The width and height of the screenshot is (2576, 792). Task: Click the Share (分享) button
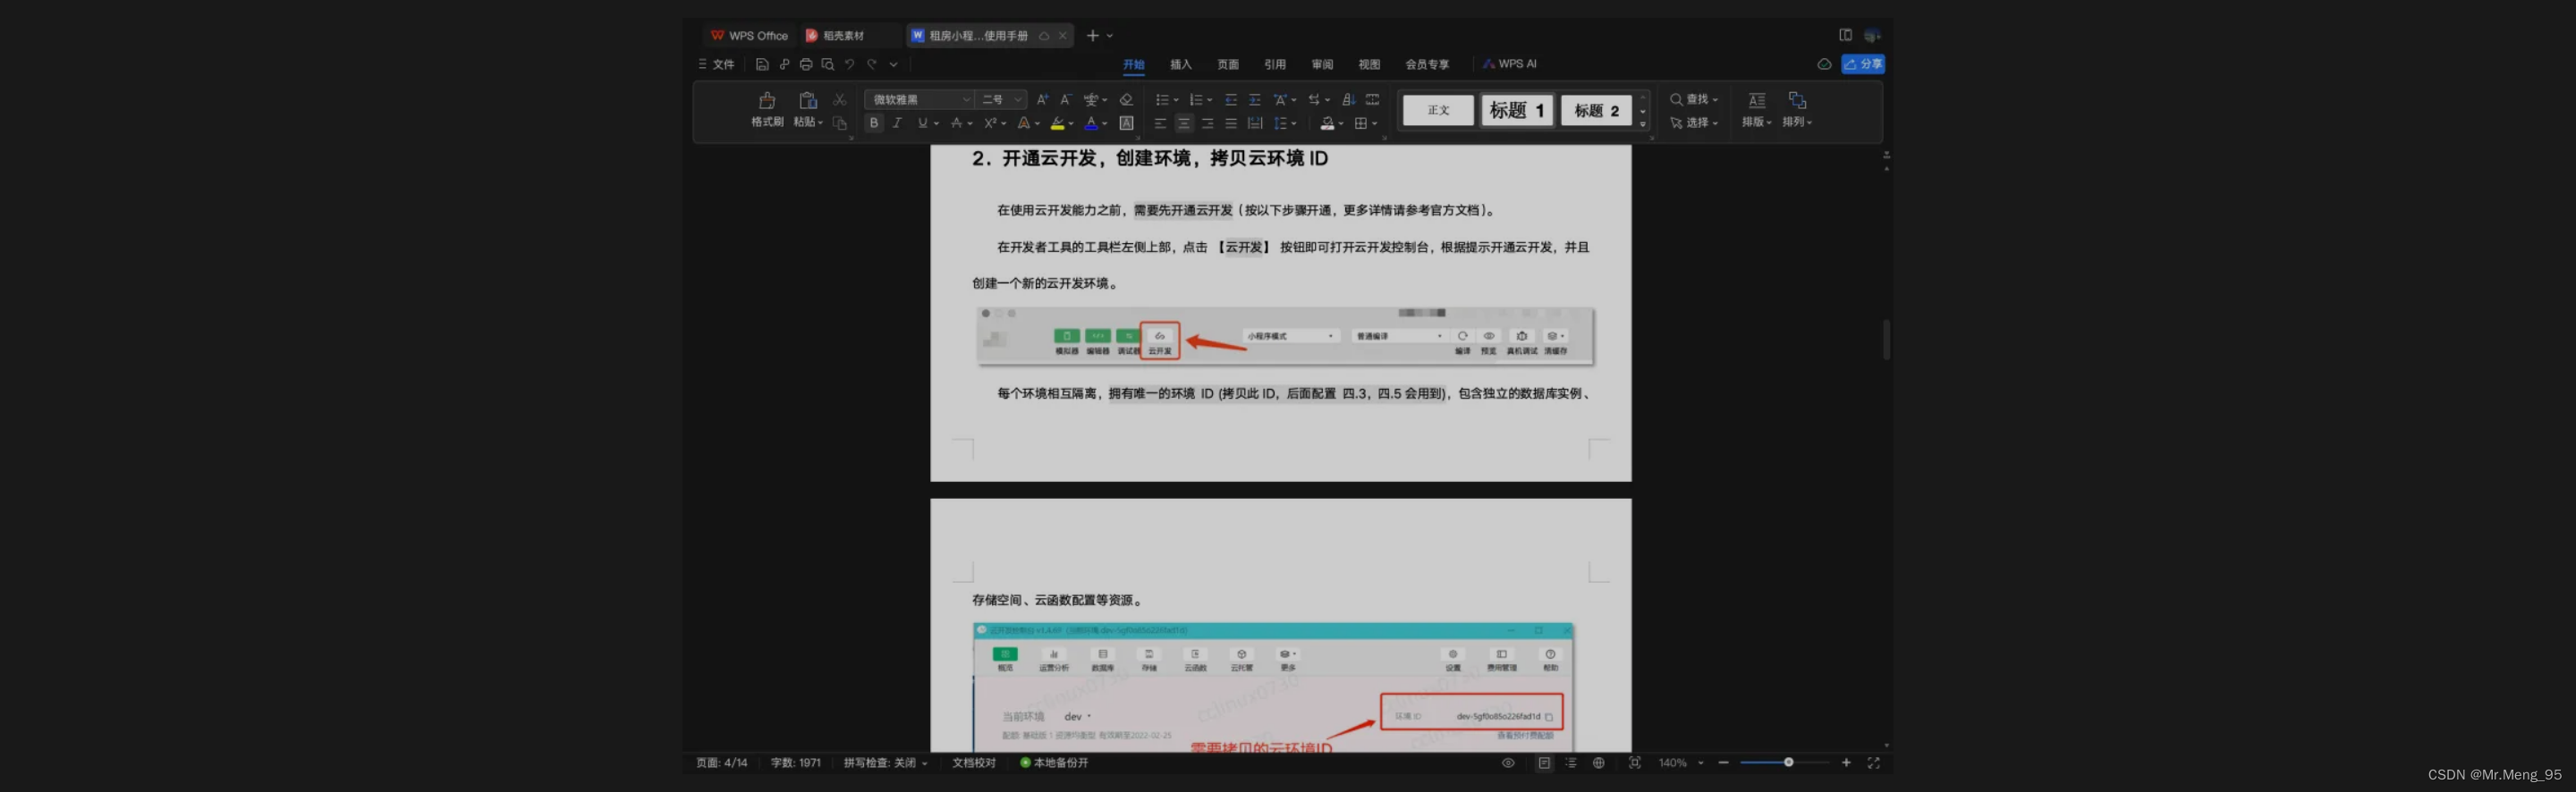coord(1863,64)
